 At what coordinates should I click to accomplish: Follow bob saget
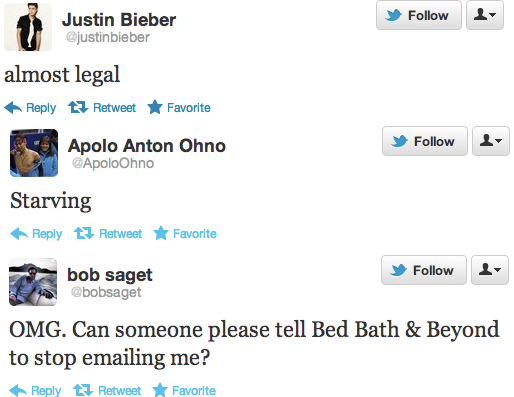coord(424,270)
